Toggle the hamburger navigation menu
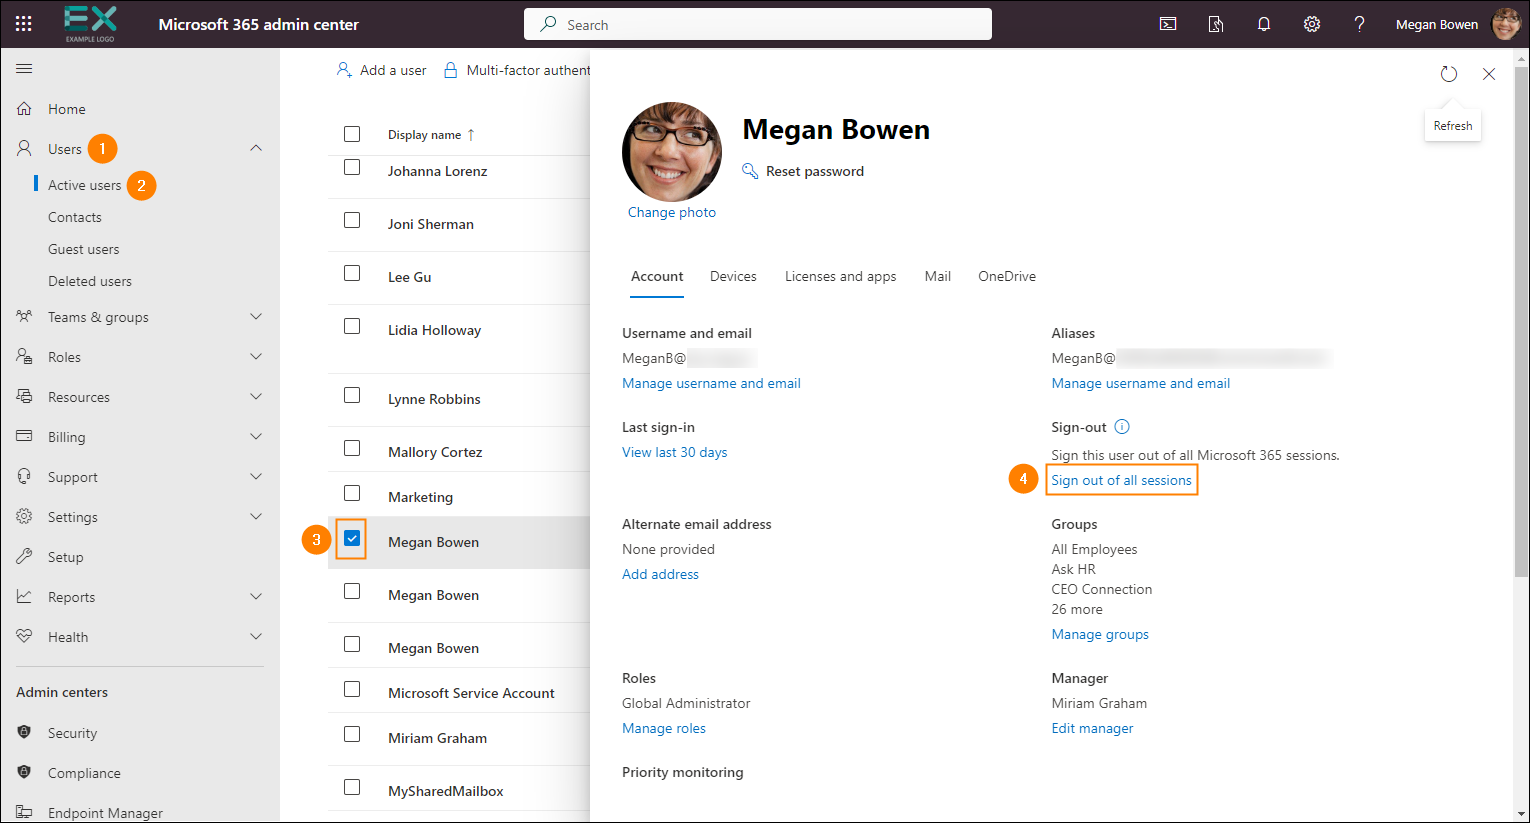 tap(24, 68)
